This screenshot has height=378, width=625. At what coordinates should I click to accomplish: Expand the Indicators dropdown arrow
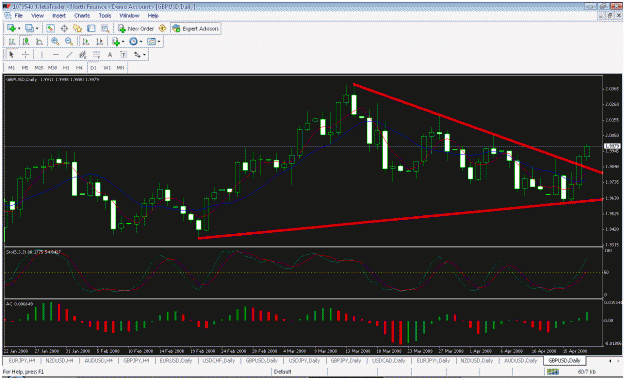tap(123, 41)
